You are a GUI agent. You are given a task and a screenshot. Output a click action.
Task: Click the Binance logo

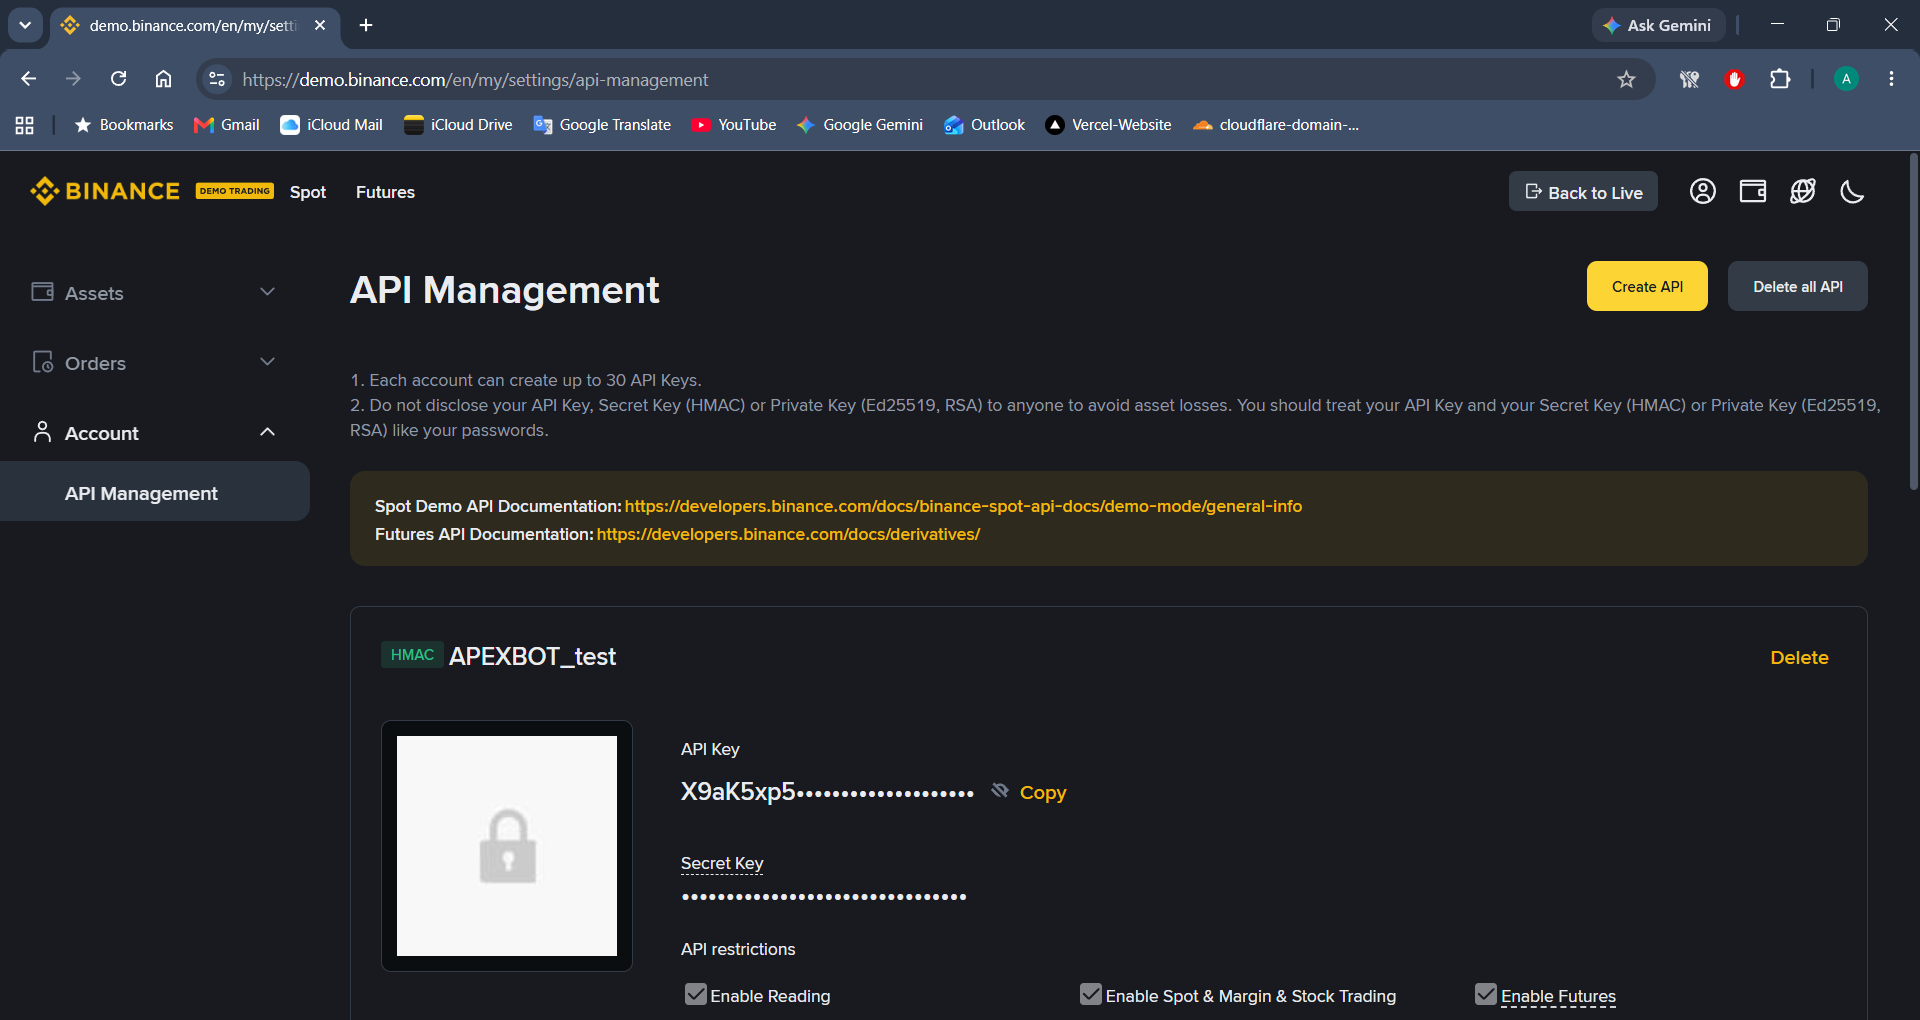[105, 191]
